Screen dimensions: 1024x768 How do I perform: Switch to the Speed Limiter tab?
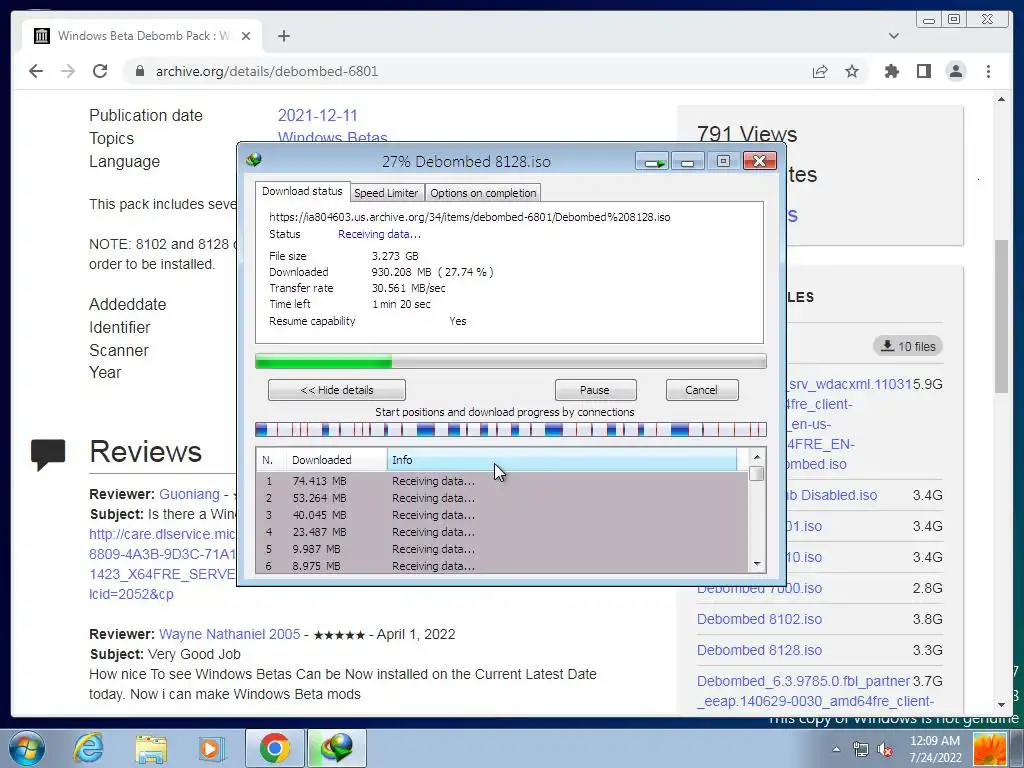click(386, 193)
